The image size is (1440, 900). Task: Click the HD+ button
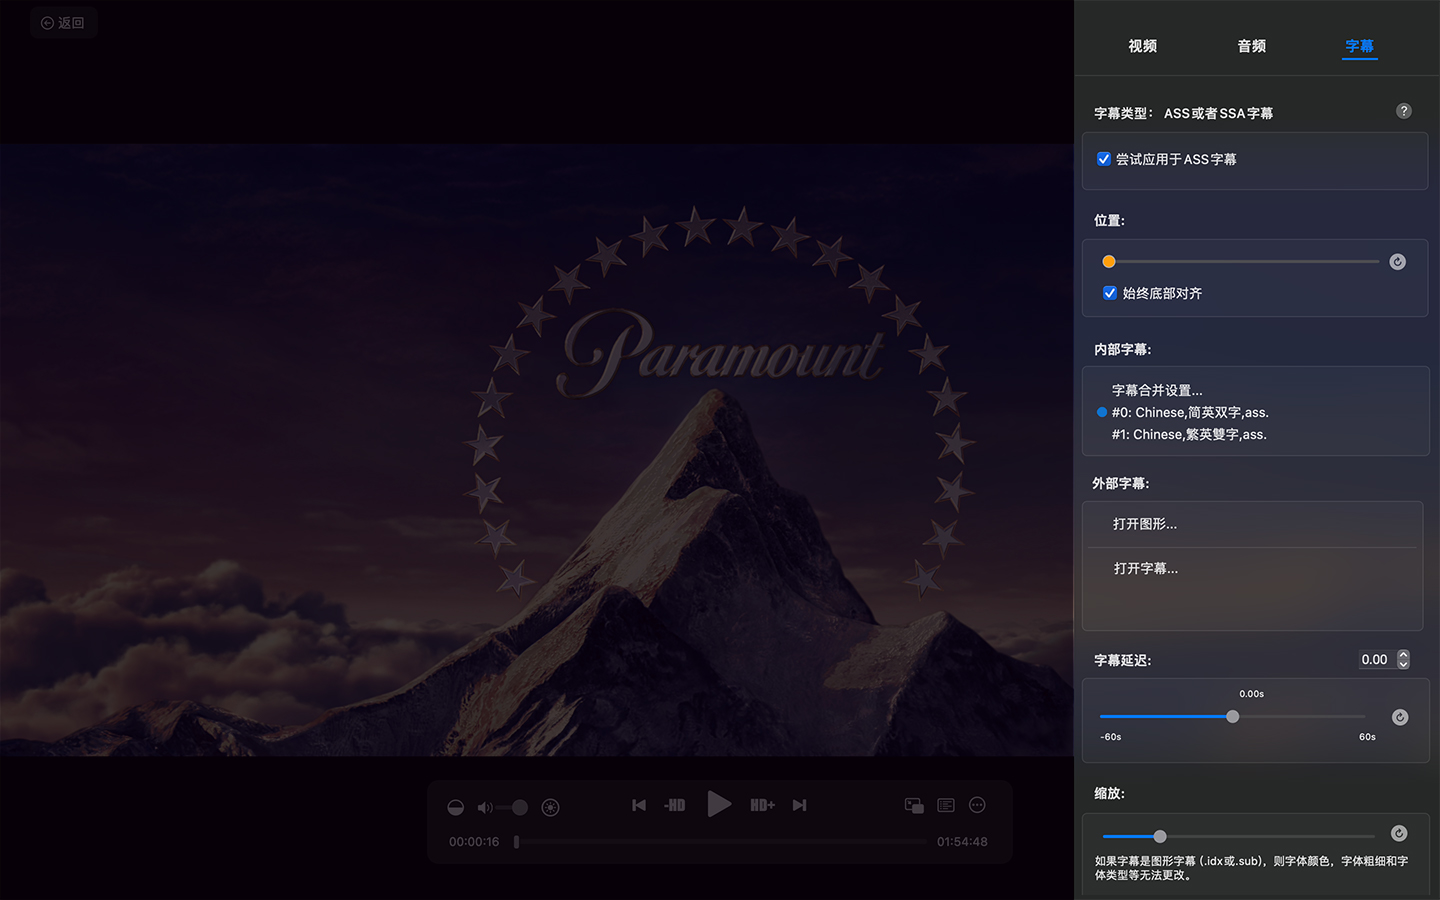pos(763,805)
